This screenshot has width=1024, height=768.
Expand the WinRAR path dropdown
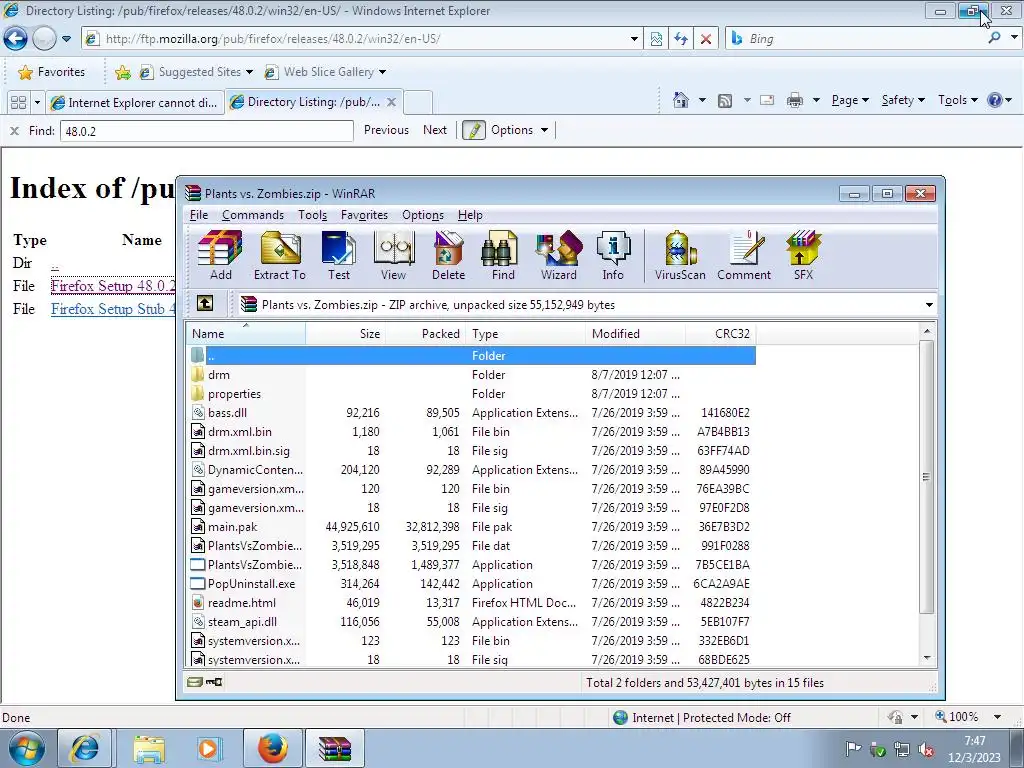(929, 304)
